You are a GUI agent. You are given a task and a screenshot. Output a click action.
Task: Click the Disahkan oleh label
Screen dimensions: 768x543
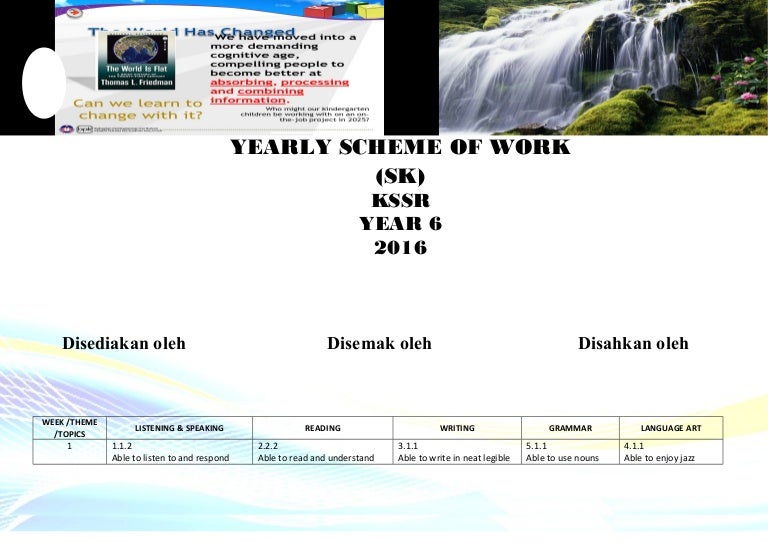click(633, 344)
